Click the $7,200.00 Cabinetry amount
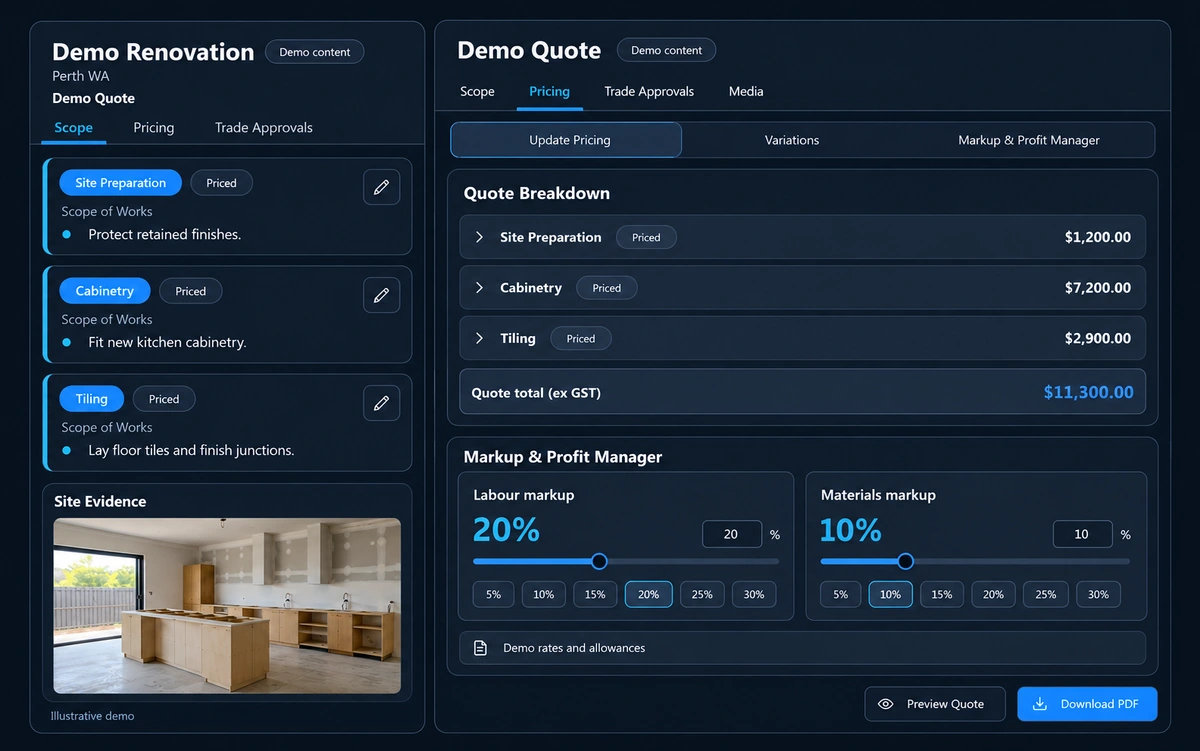Viewport: 1200px width, 751px height. click(x=1098, y=287)
